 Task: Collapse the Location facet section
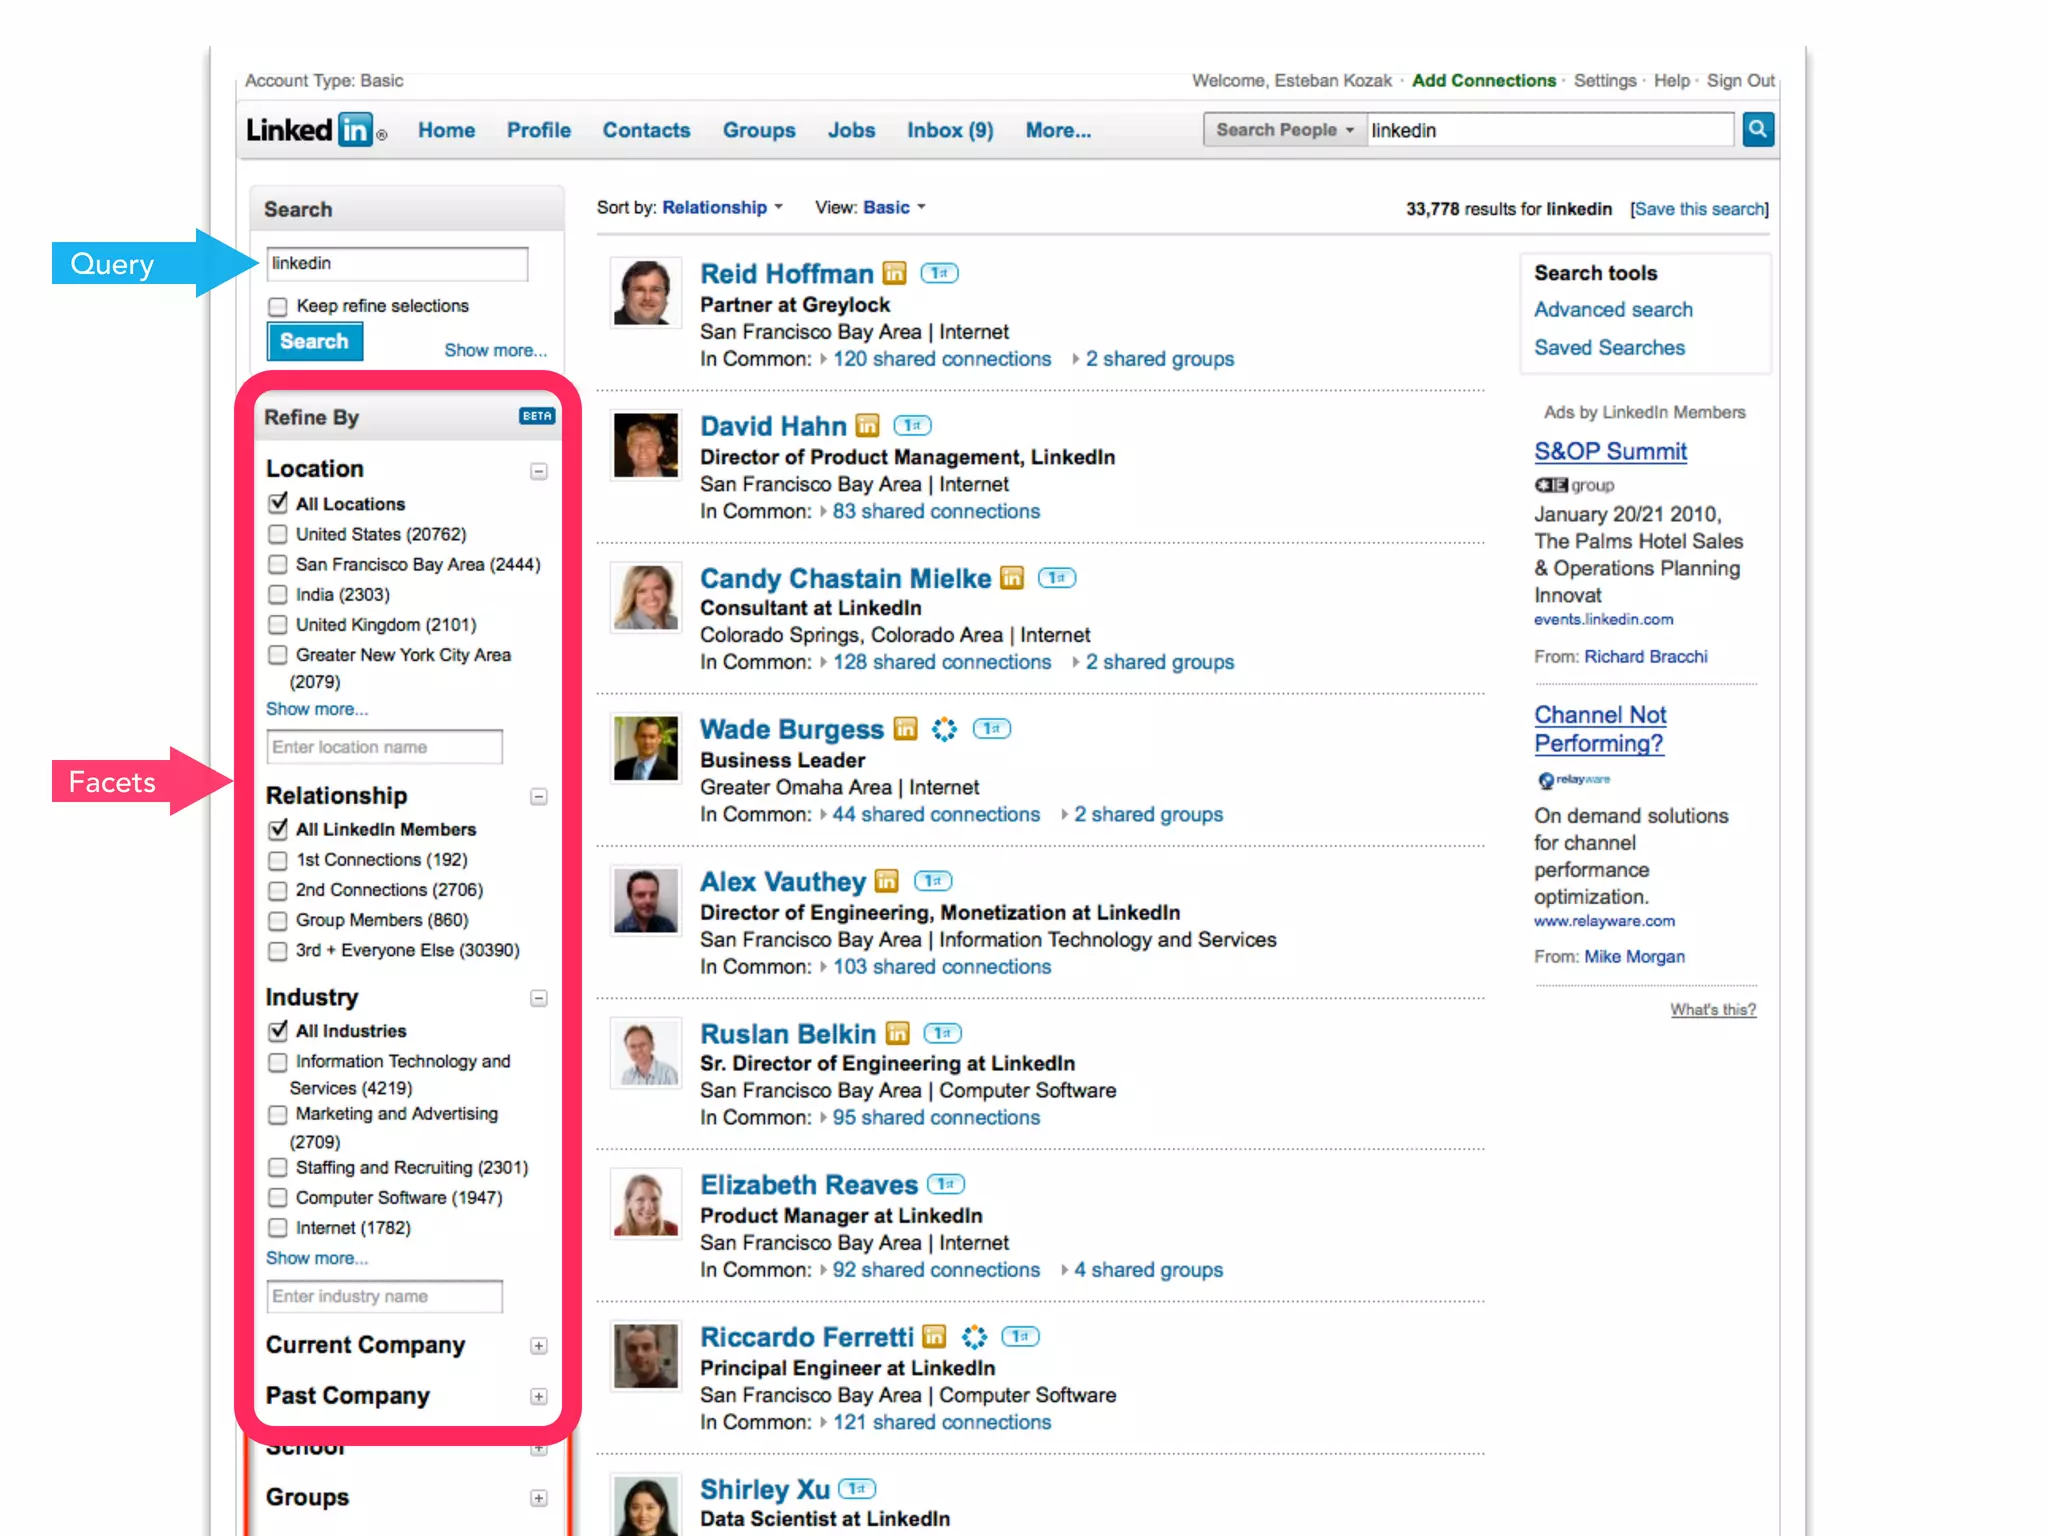(538, 471)
